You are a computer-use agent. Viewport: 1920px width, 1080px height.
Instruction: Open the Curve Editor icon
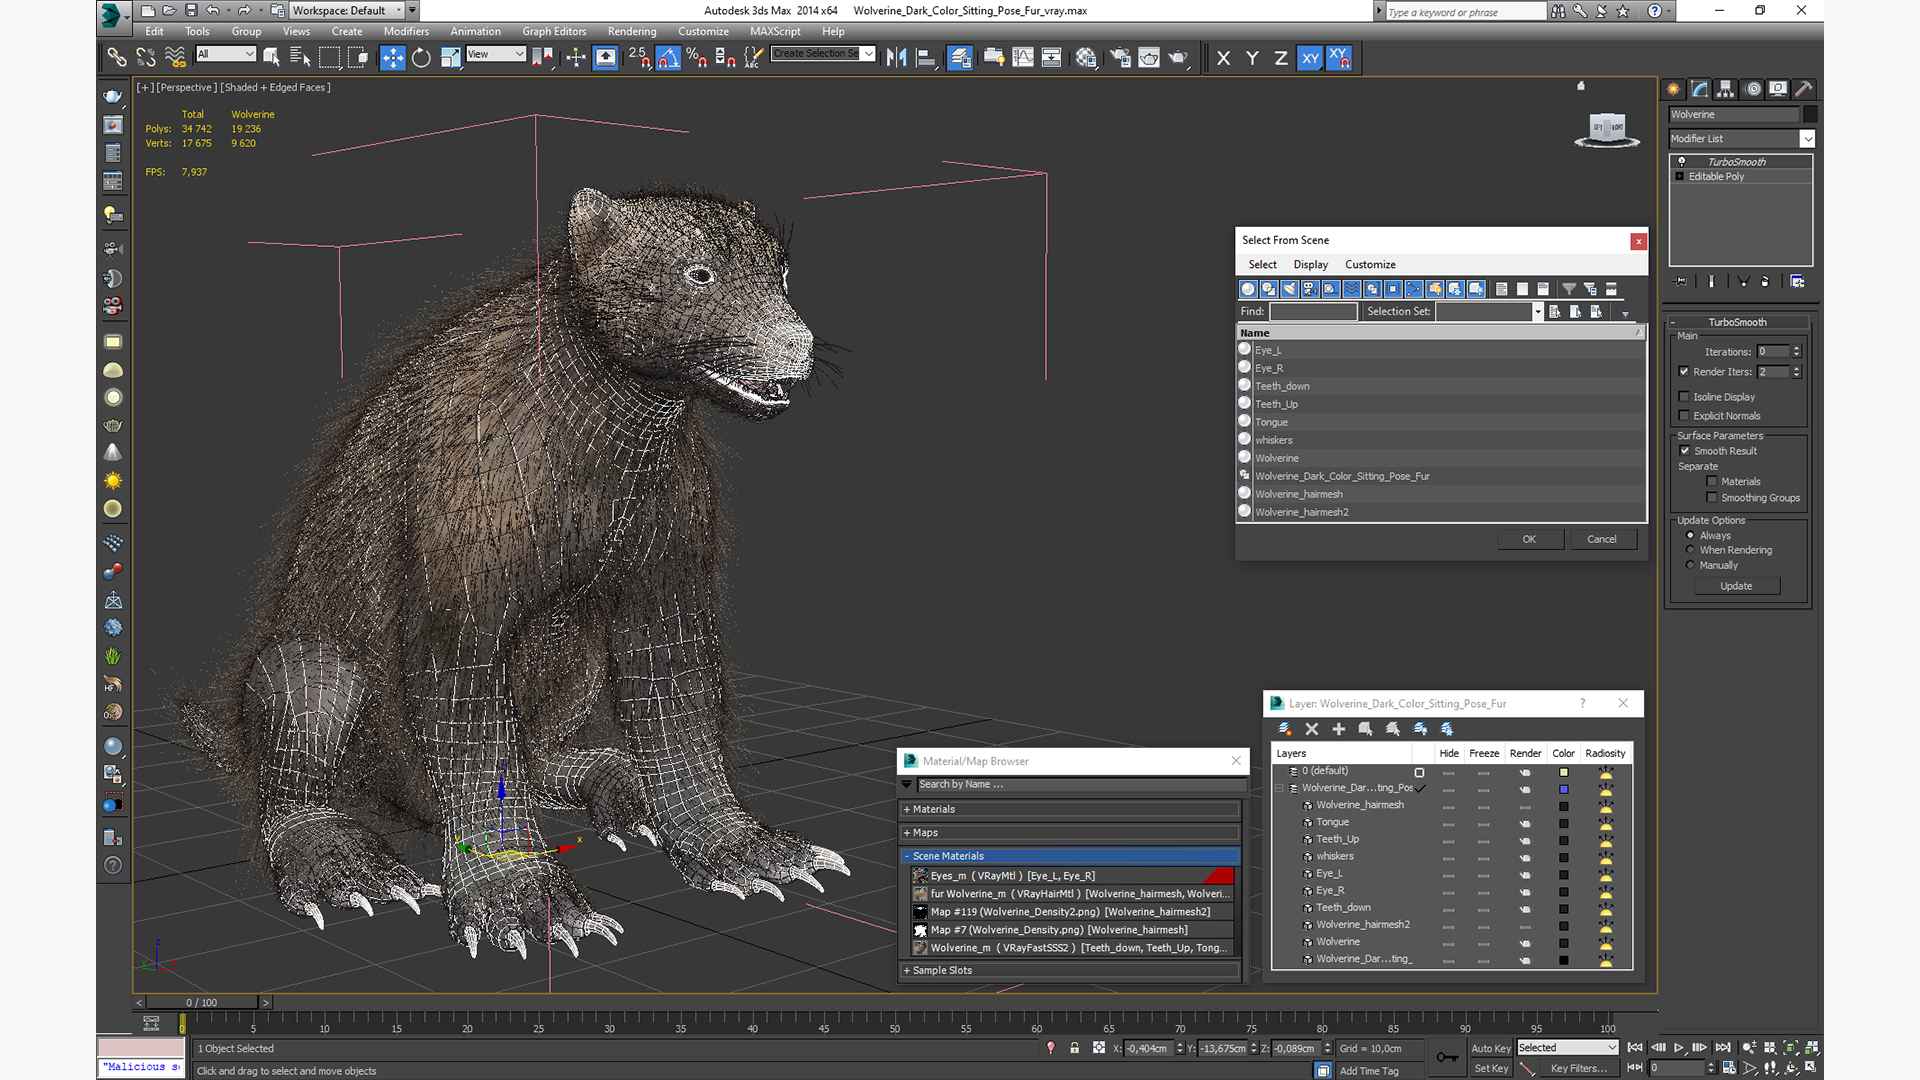point(1022,58)
